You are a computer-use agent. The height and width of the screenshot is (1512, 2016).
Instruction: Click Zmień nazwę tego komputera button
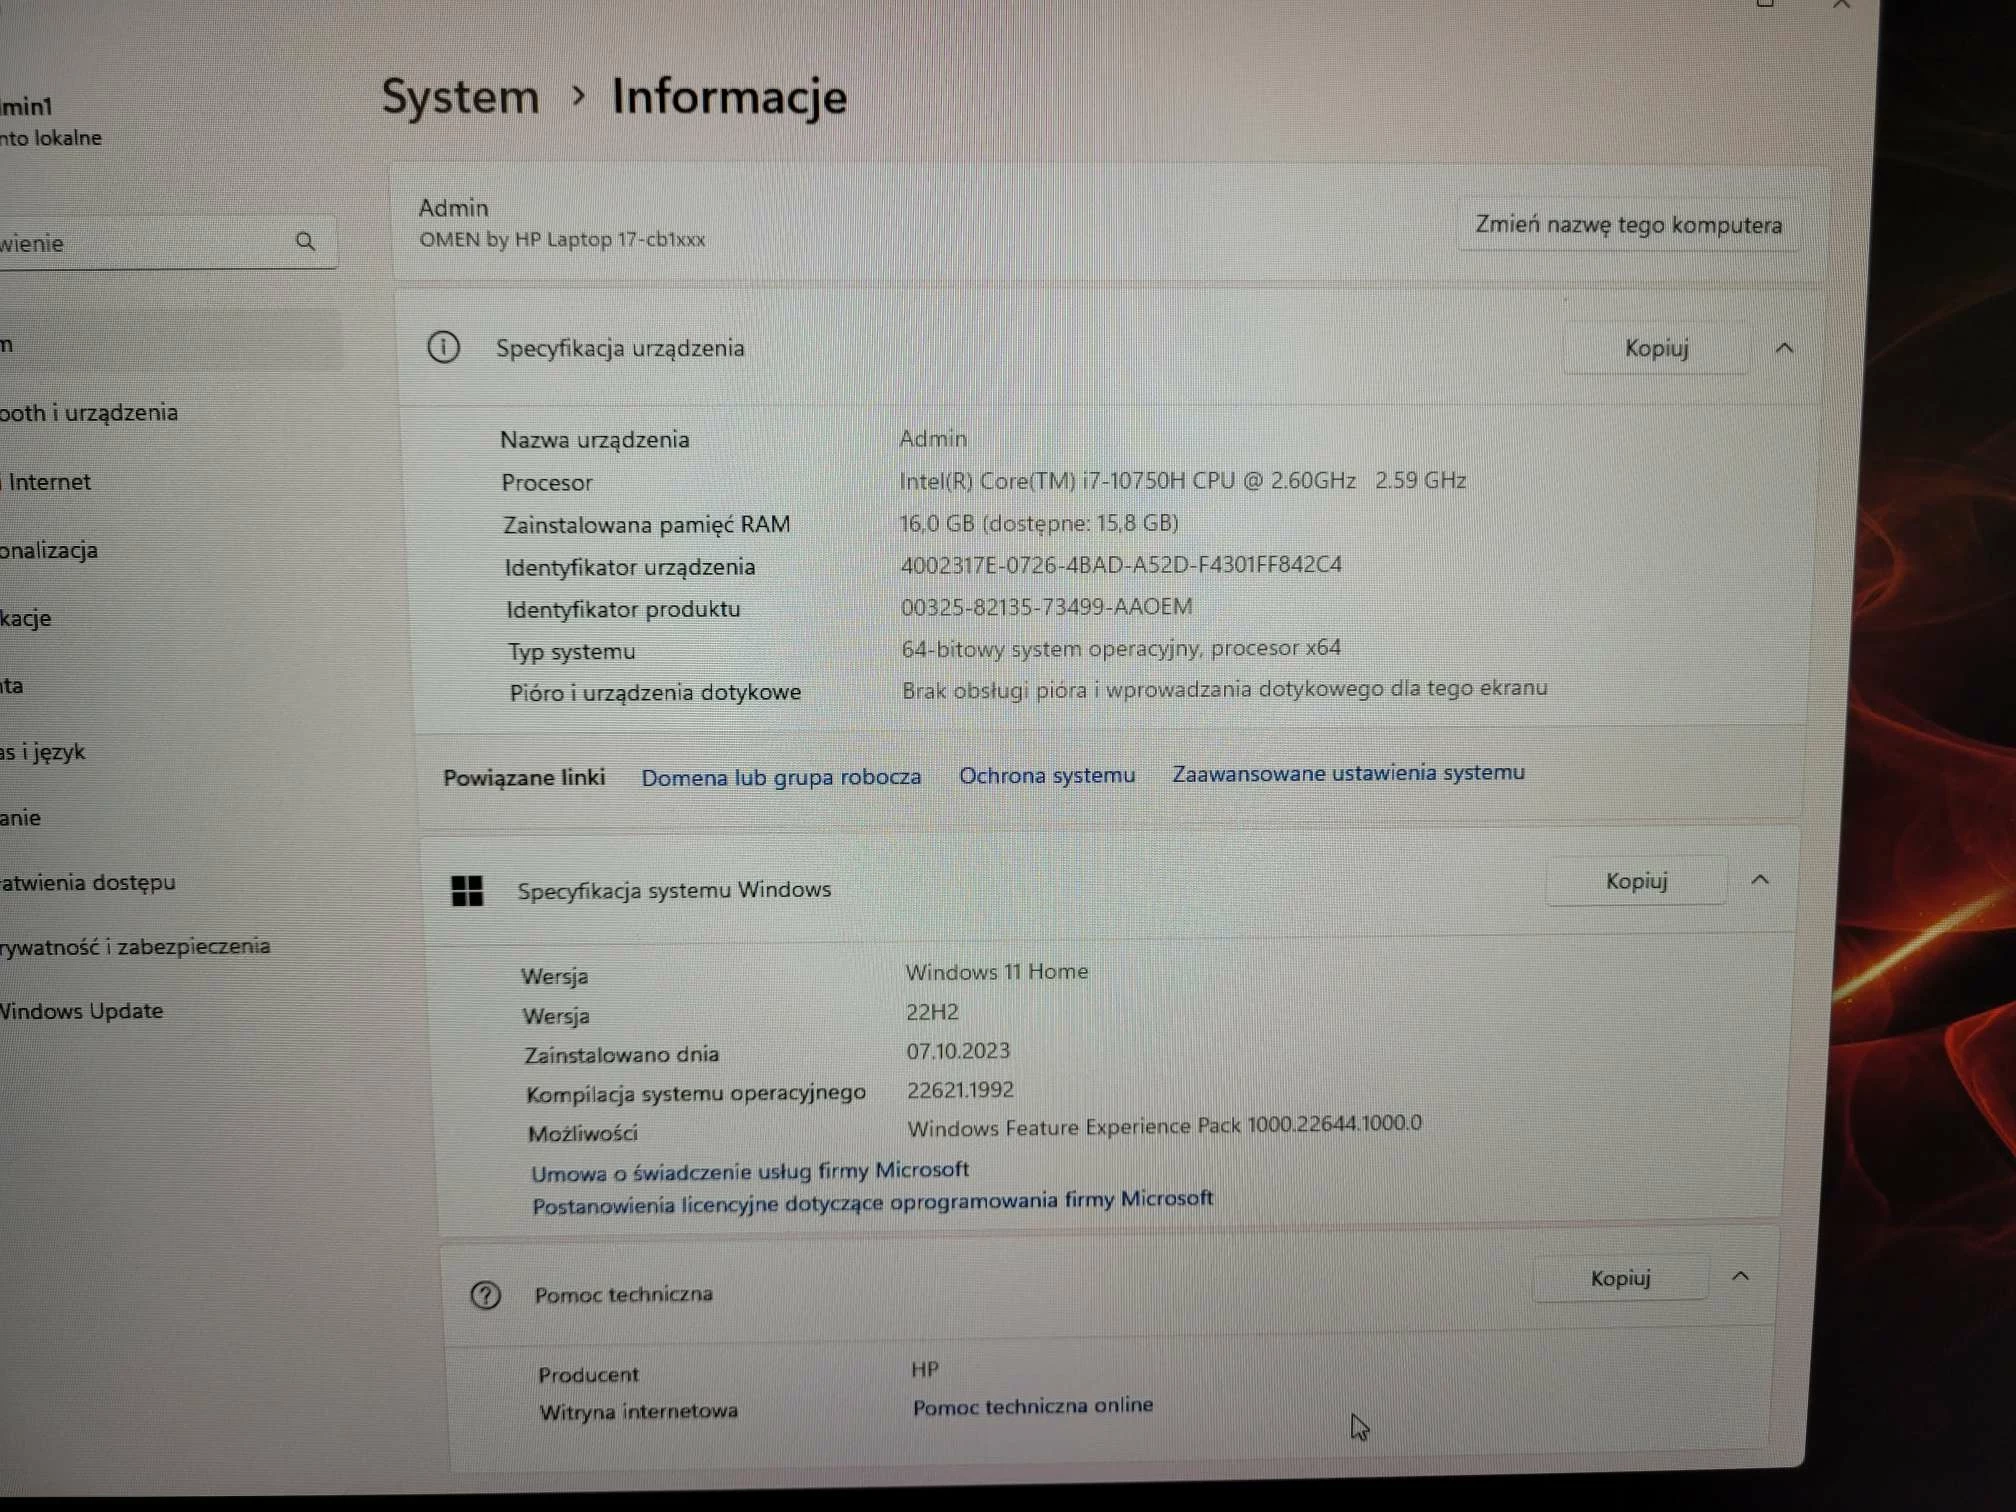[x=1628, y=225]
